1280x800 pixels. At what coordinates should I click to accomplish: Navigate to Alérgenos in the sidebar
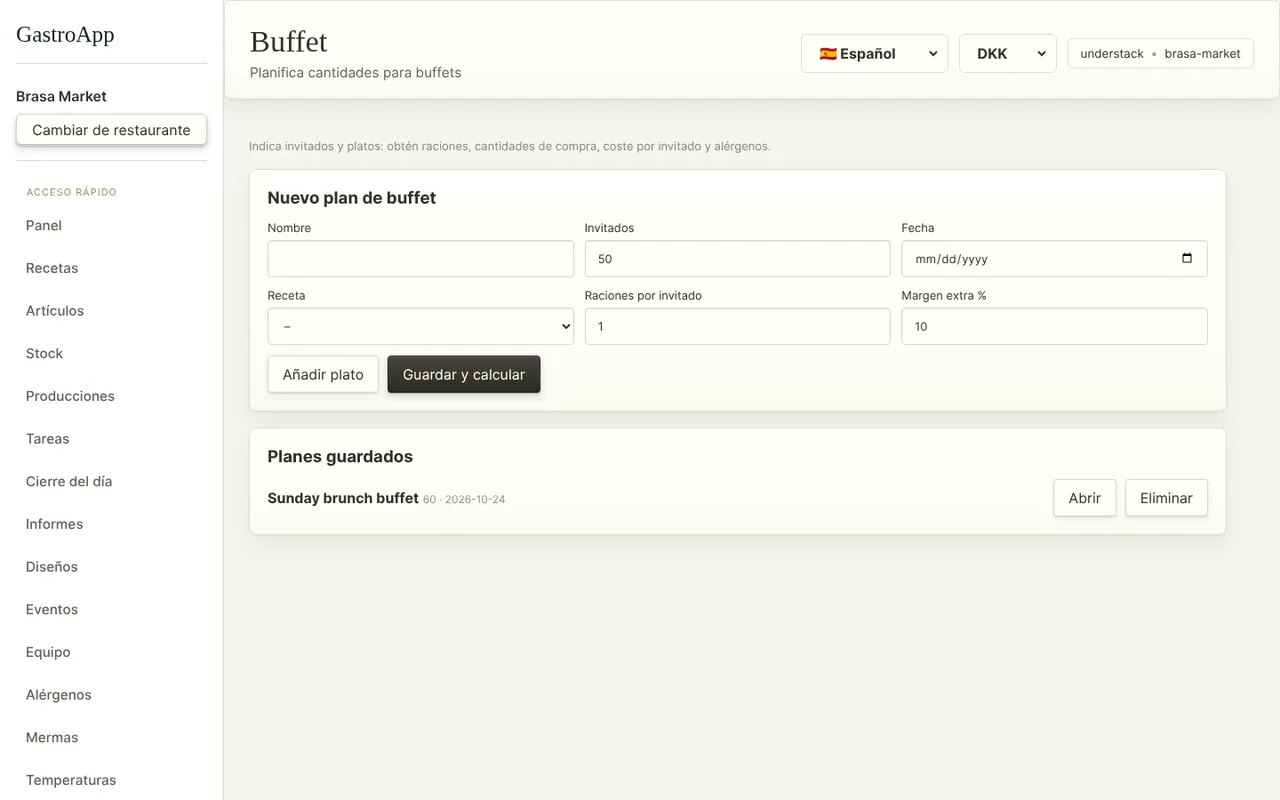pos(59,695)
